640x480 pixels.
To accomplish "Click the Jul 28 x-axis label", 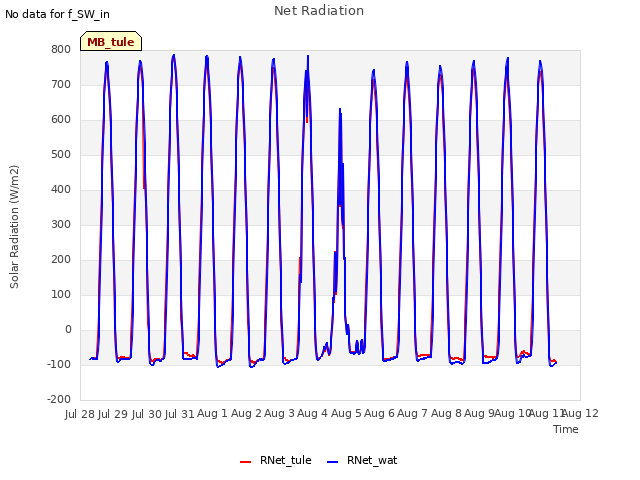I will click(80, 414).
